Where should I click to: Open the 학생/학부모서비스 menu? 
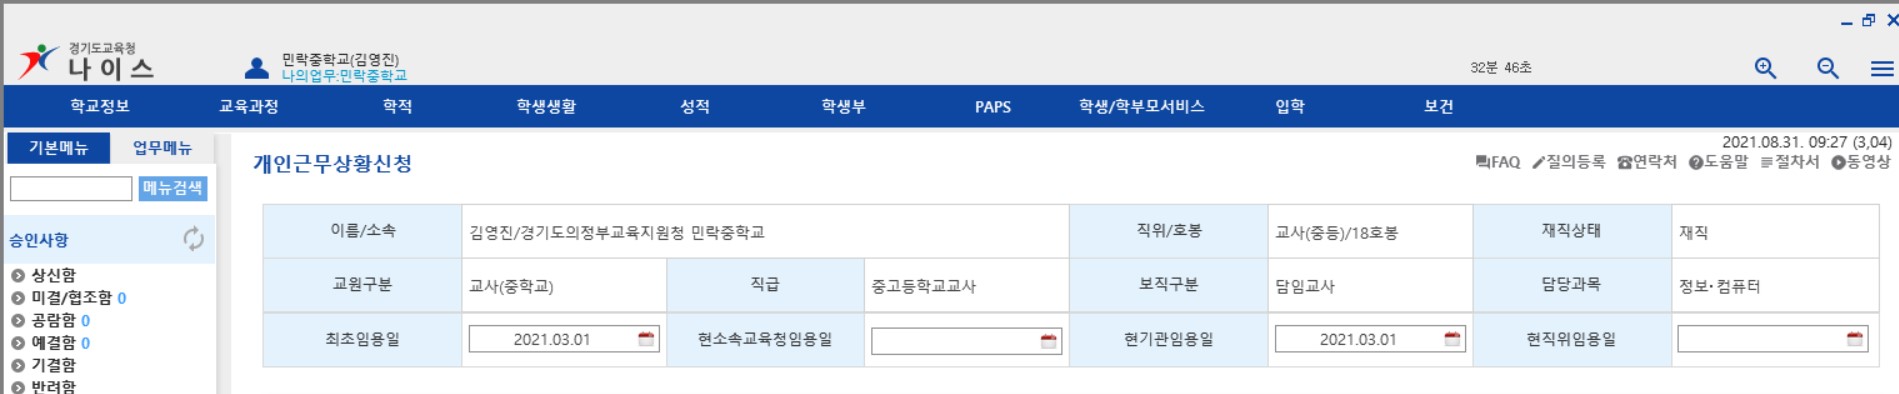point(1141,106)
